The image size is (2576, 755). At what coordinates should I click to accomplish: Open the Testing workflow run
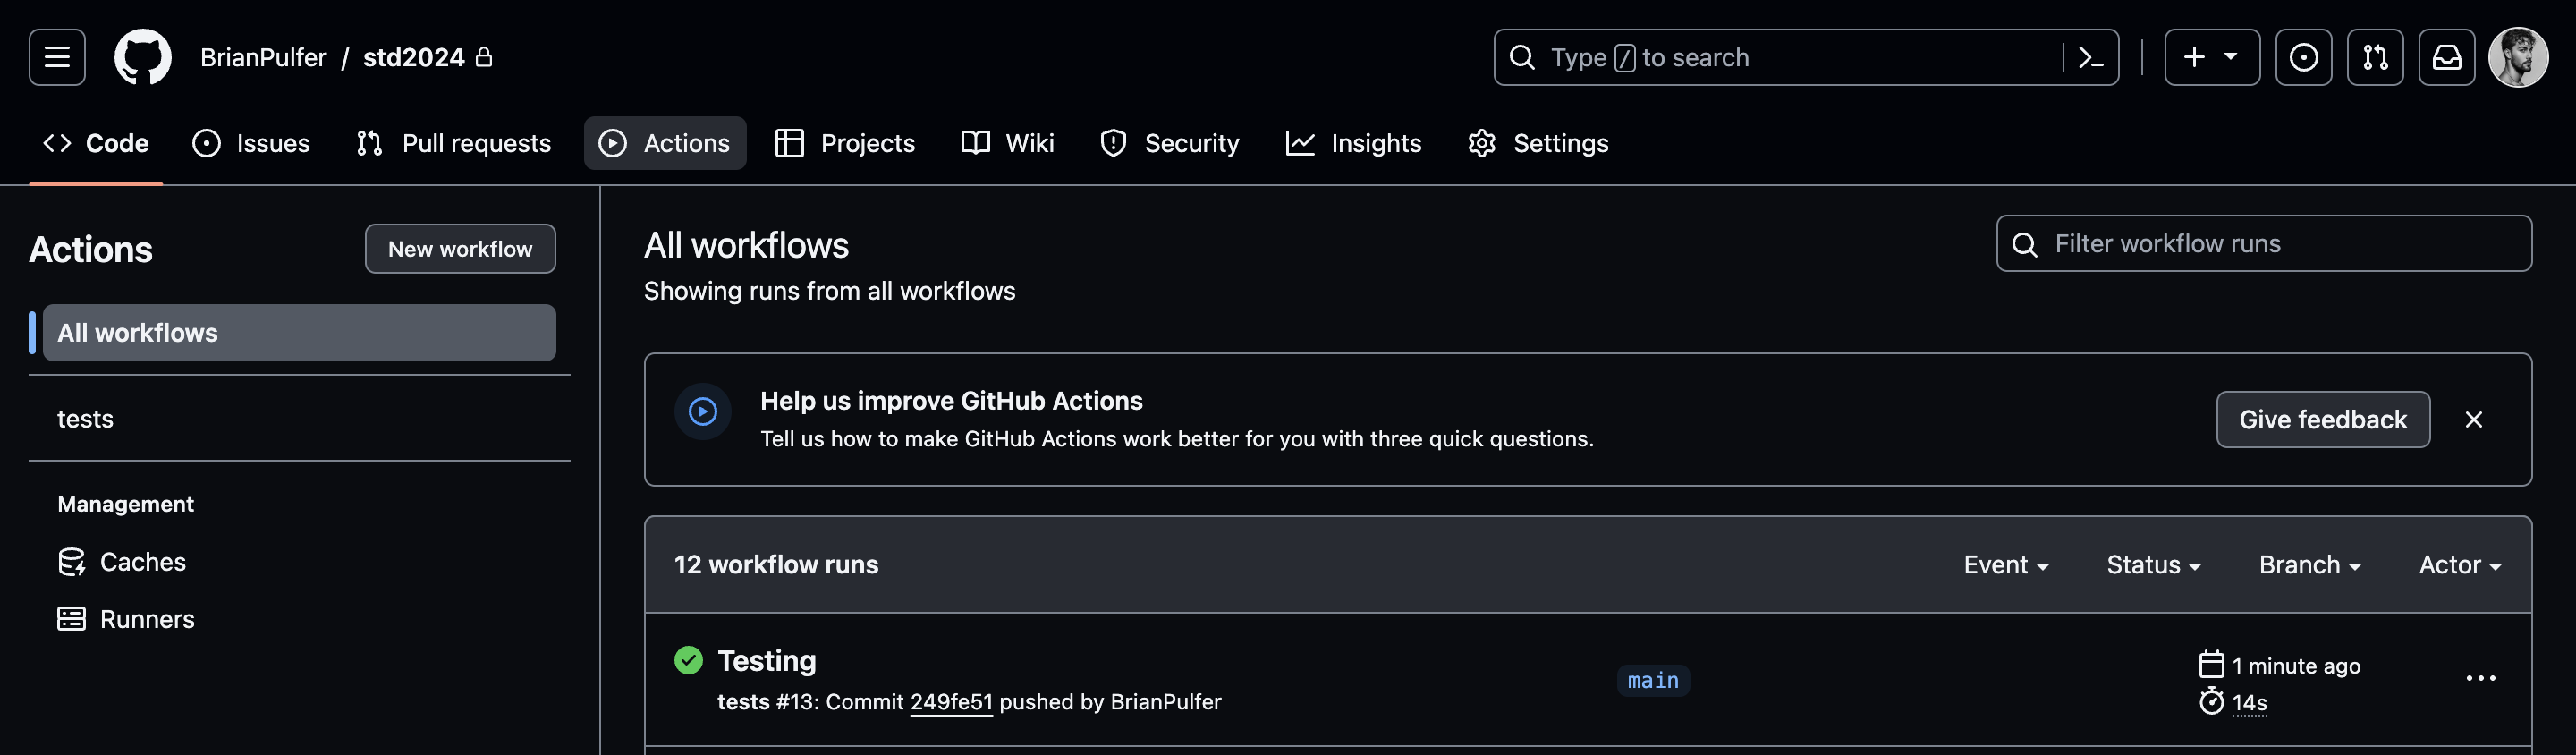tap(767, 660)
